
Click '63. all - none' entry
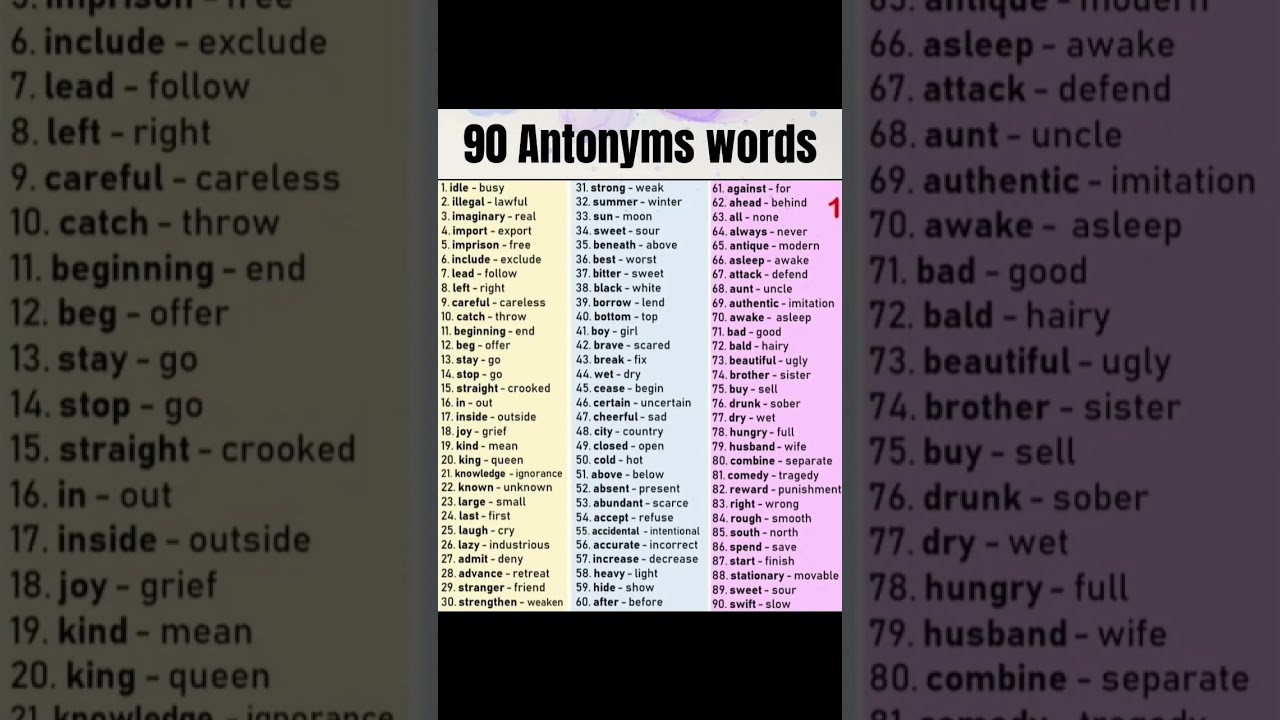745,217
